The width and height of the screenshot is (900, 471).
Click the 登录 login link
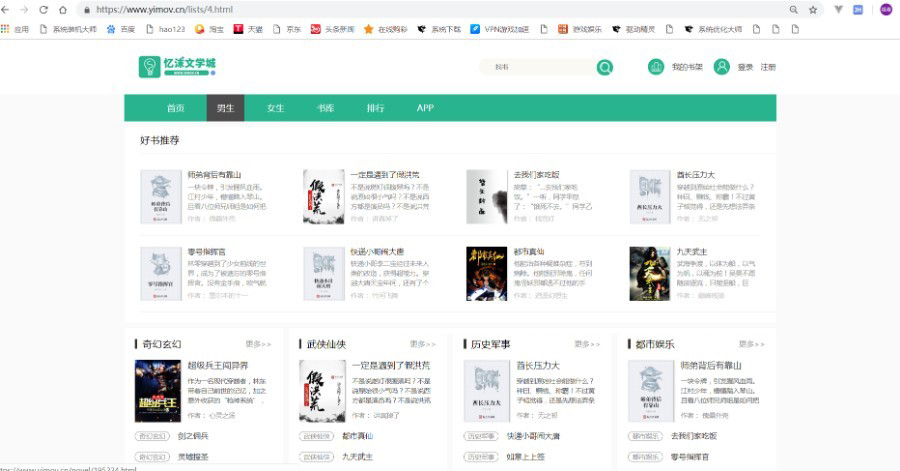tap(745, 67)
